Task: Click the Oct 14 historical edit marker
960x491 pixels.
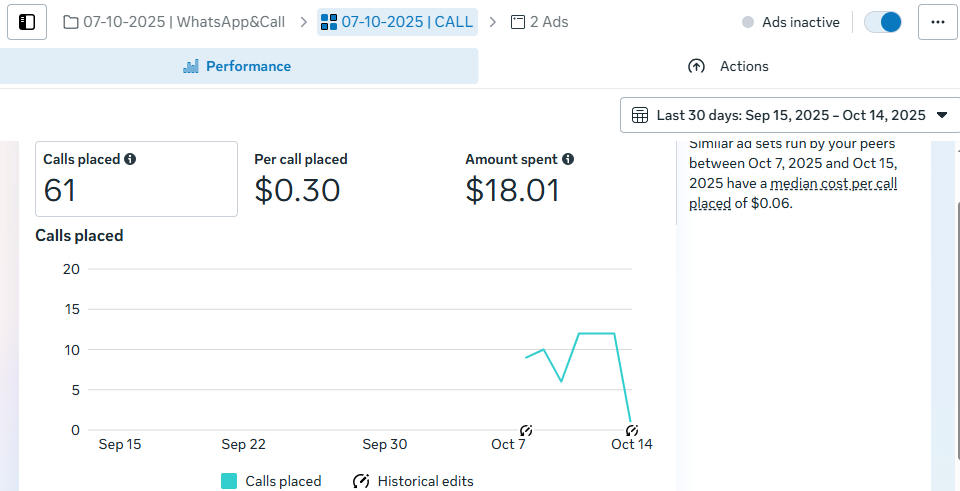Action: pyautogui.click(x=632, y=430)
